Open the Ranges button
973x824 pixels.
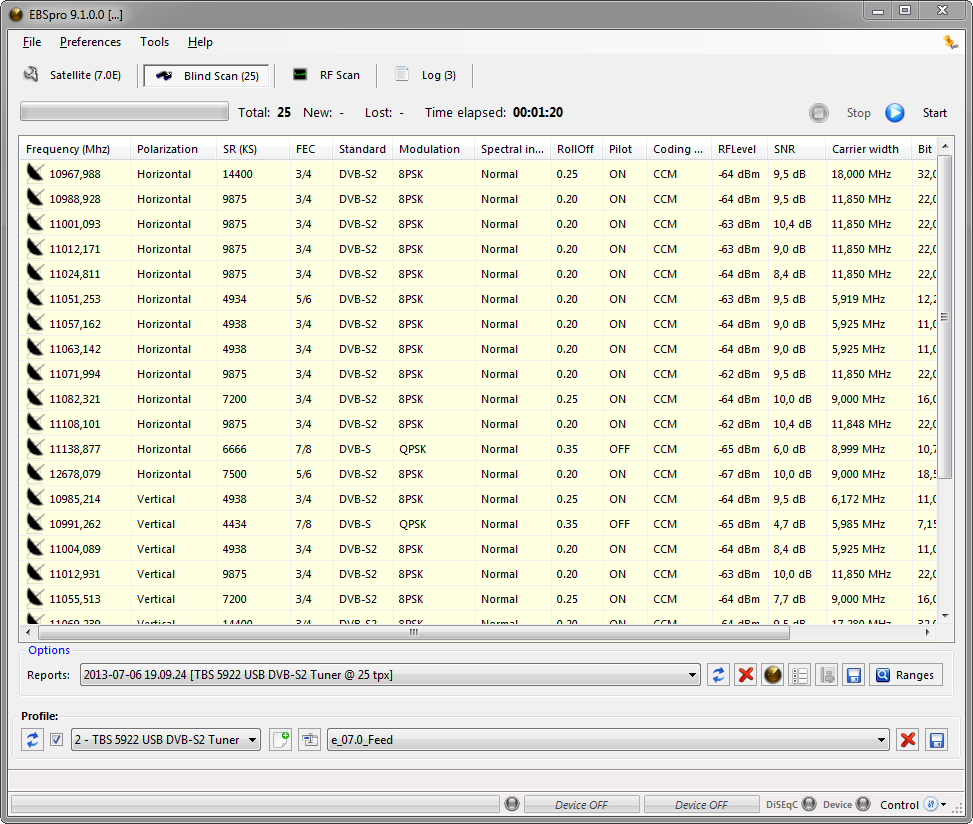[905, 674]
